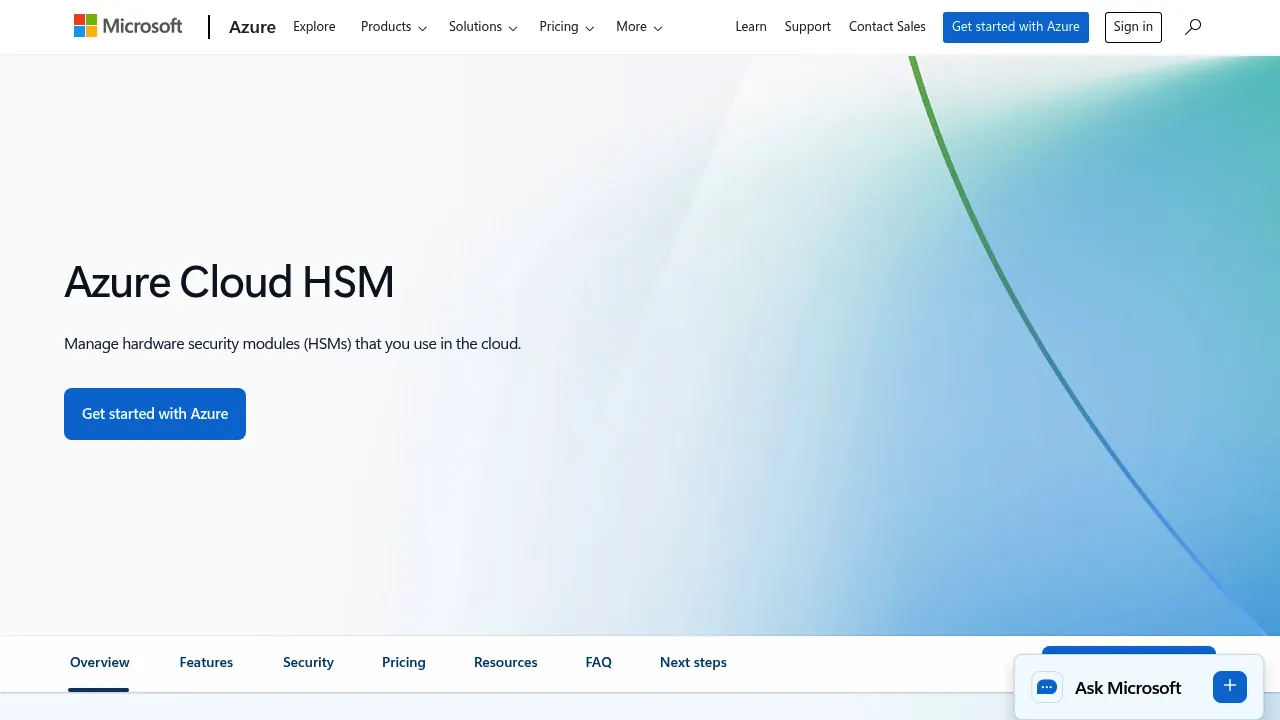Go to the FAQ tab

pyautogui.click(x=599, y=662)
